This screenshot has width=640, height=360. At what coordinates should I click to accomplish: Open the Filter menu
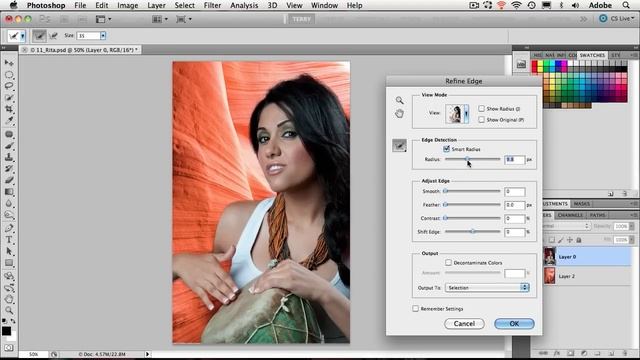(x=212, y=5)
